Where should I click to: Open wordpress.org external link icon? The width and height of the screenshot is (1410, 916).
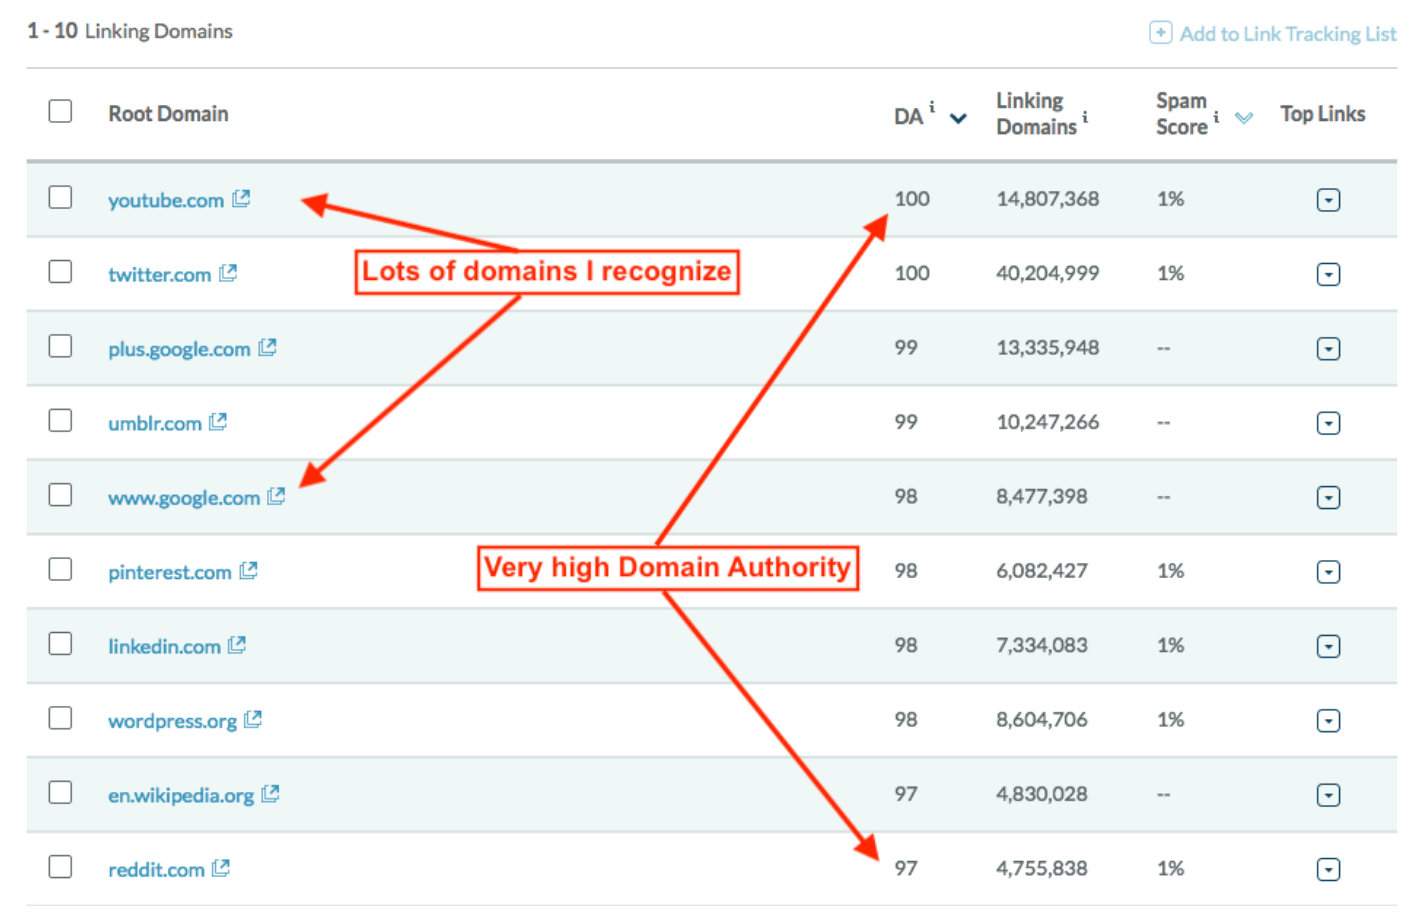click(253, 719)
